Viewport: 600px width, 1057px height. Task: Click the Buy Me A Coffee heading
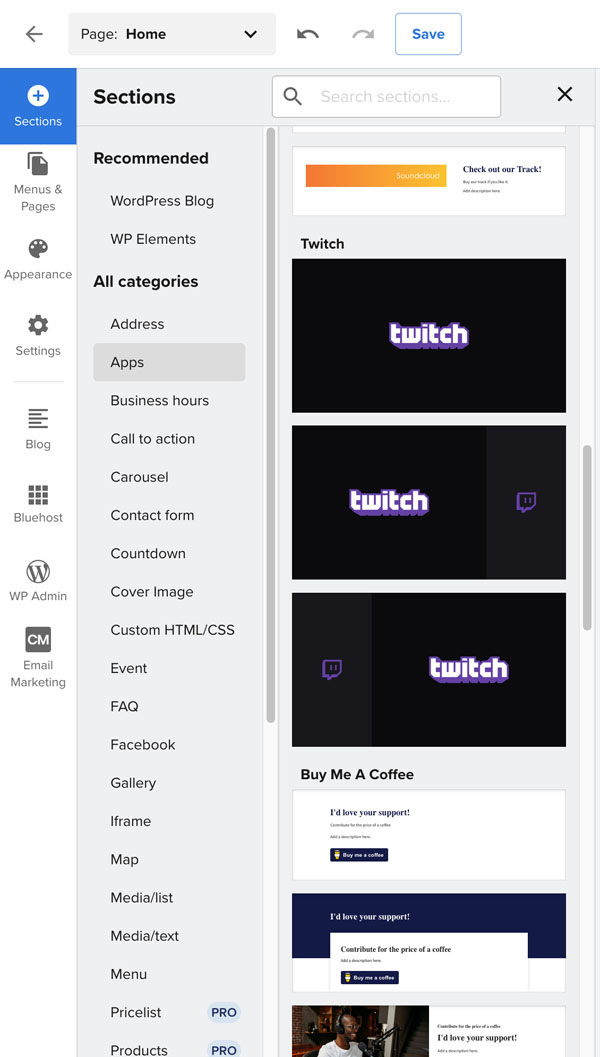click(x=357, y=775)
